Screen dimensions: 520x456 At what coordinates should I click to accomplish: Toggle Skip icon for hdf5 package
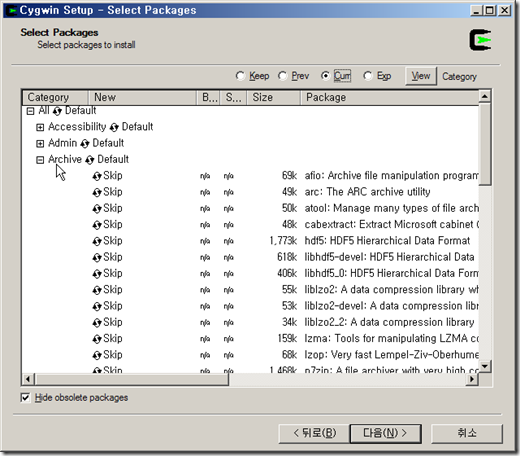click(x=97, y=241)
